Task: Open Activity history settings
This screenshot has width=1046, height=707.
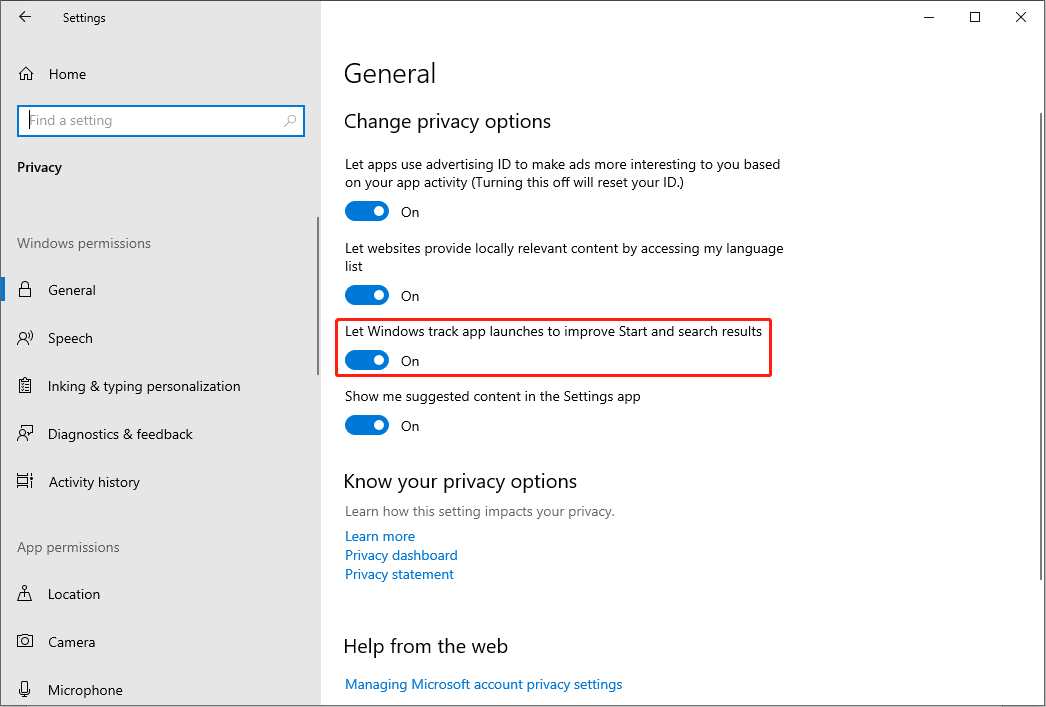Action: (x=160, y=482)
